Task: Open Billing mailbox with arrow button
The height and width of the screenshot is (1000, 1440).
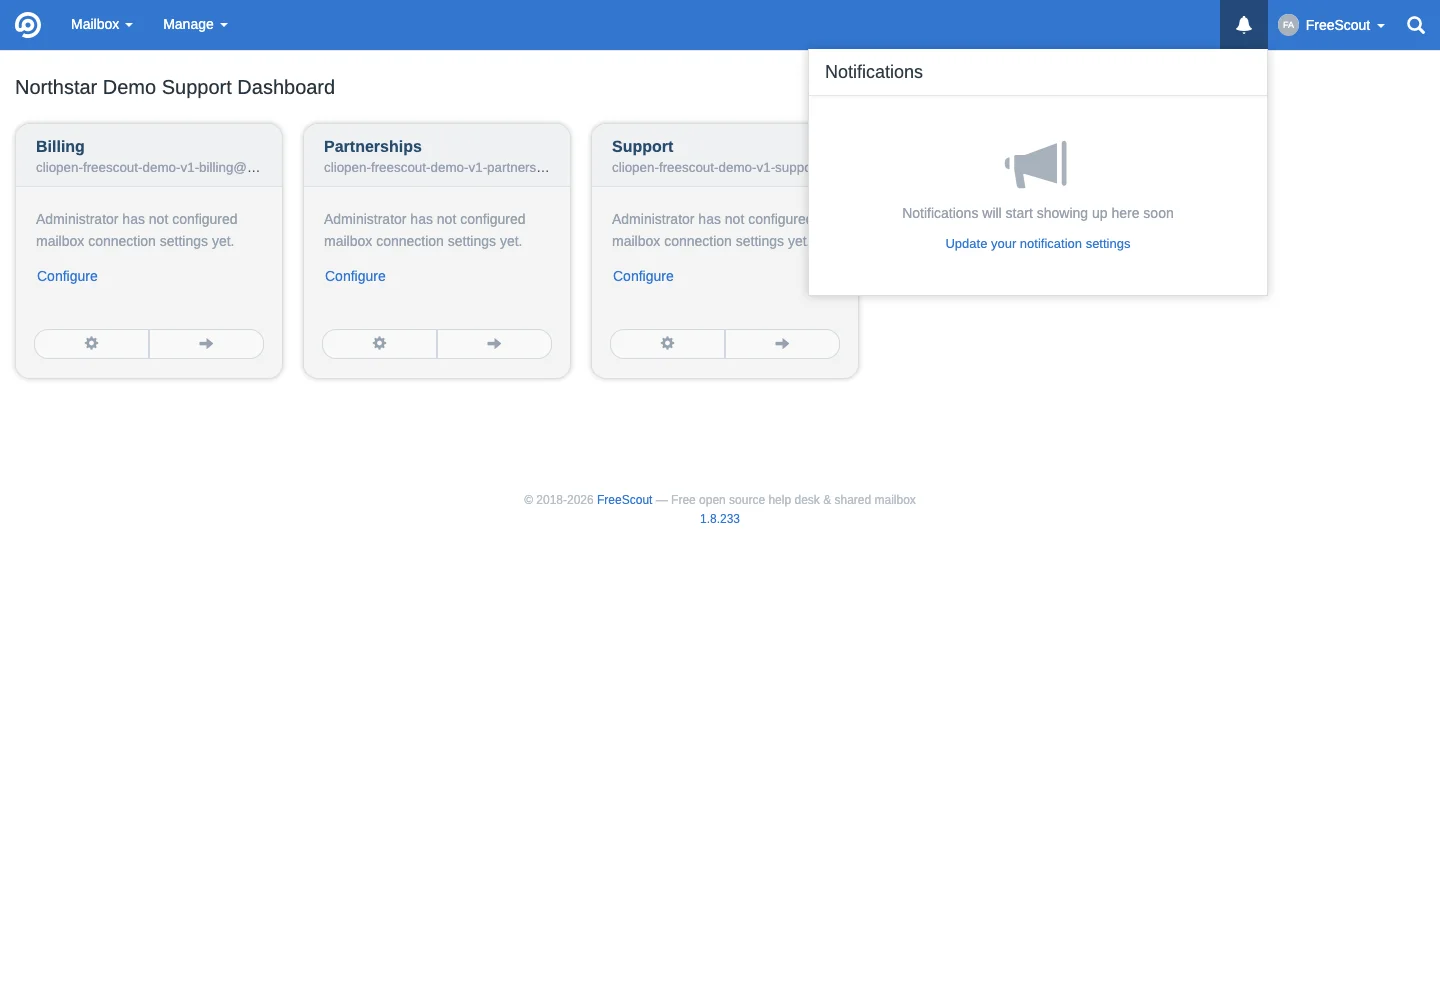Action: (206, 344)
